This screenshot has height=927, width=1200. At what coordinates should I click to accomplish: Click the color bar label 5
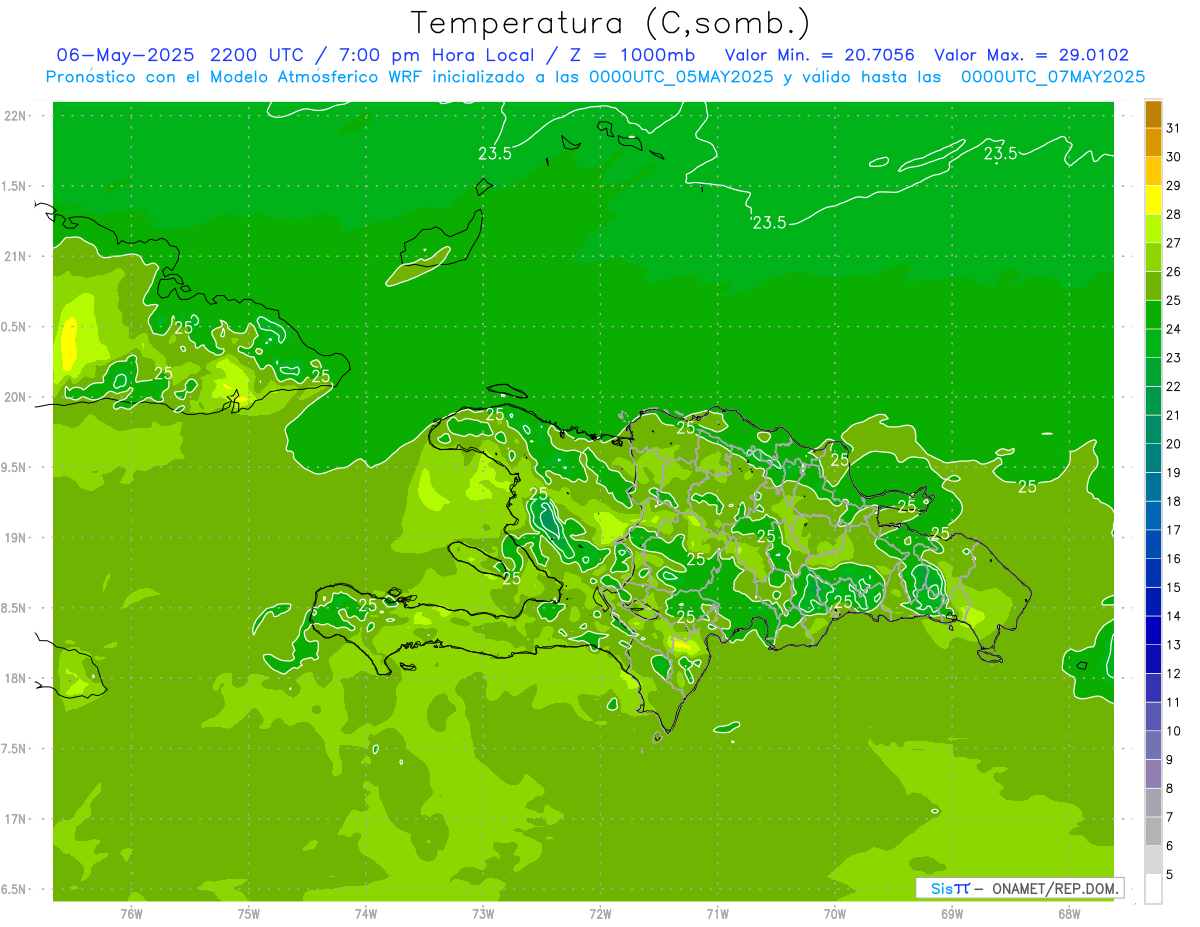[1170, 875]
